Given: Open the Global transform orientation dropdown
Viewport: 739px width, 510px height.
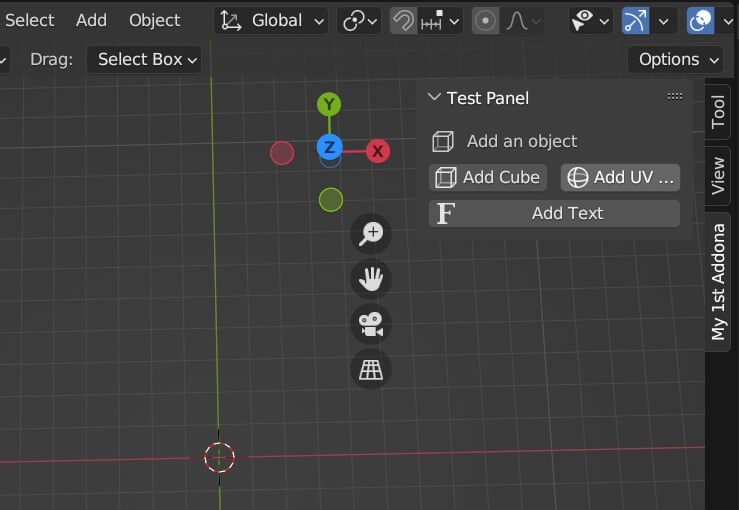Looking at the screenshot, I should point(272,20).
